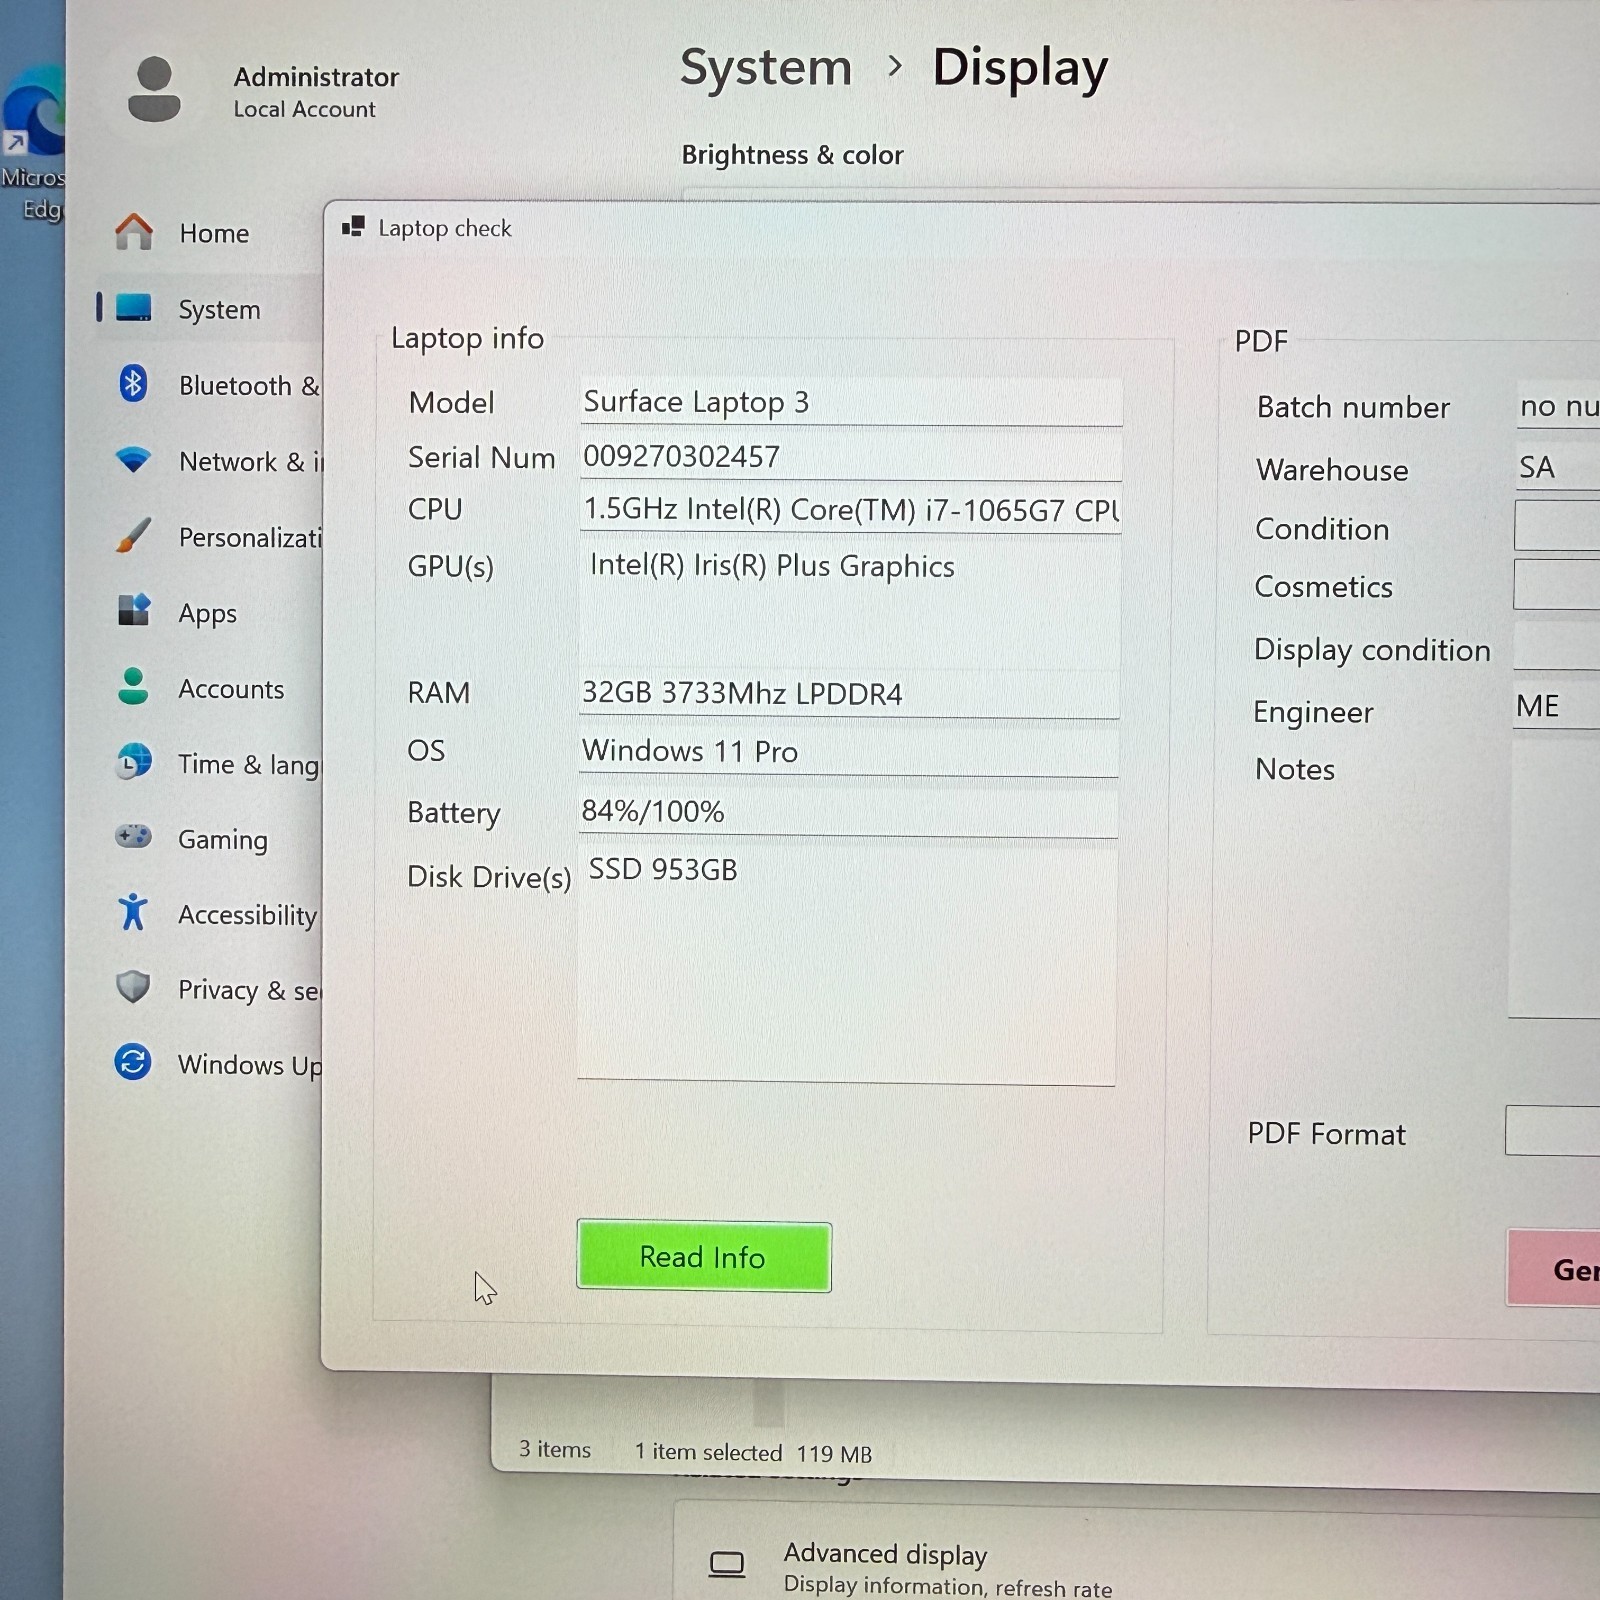Open the PDF Format dropdown

1552,1130
